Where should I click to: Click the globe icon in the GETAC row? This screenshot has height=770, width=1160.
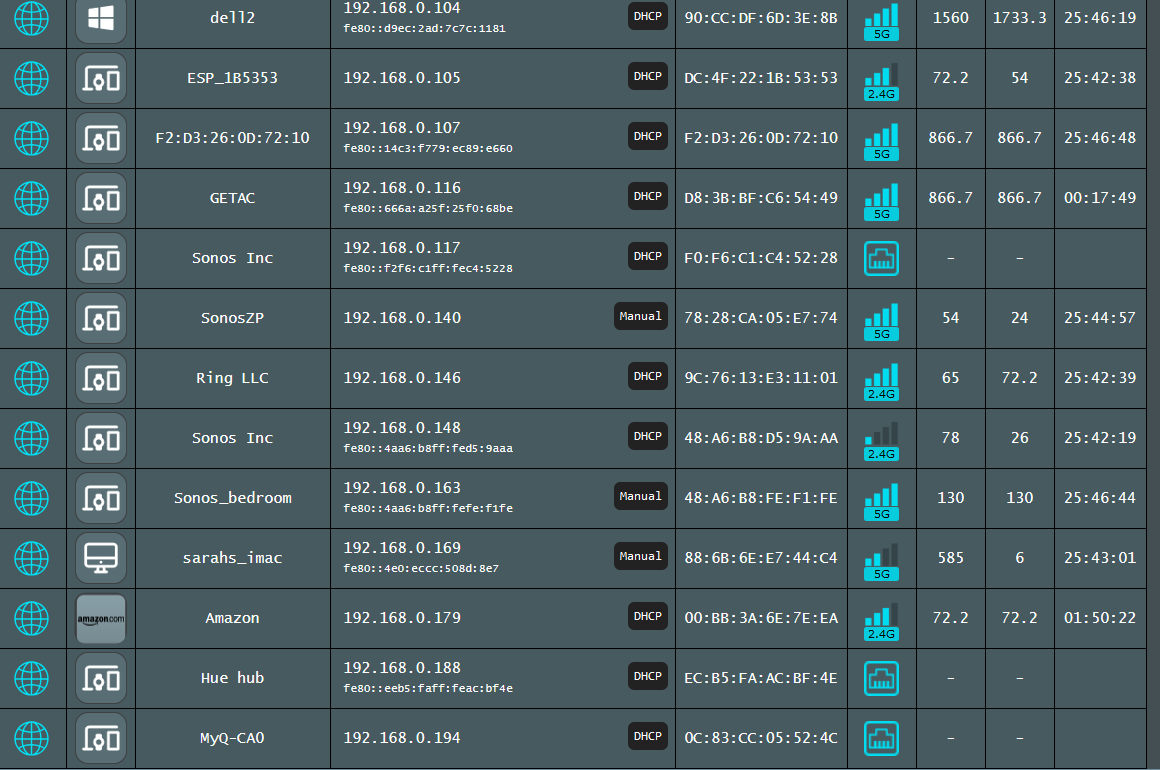click(32, 198)
